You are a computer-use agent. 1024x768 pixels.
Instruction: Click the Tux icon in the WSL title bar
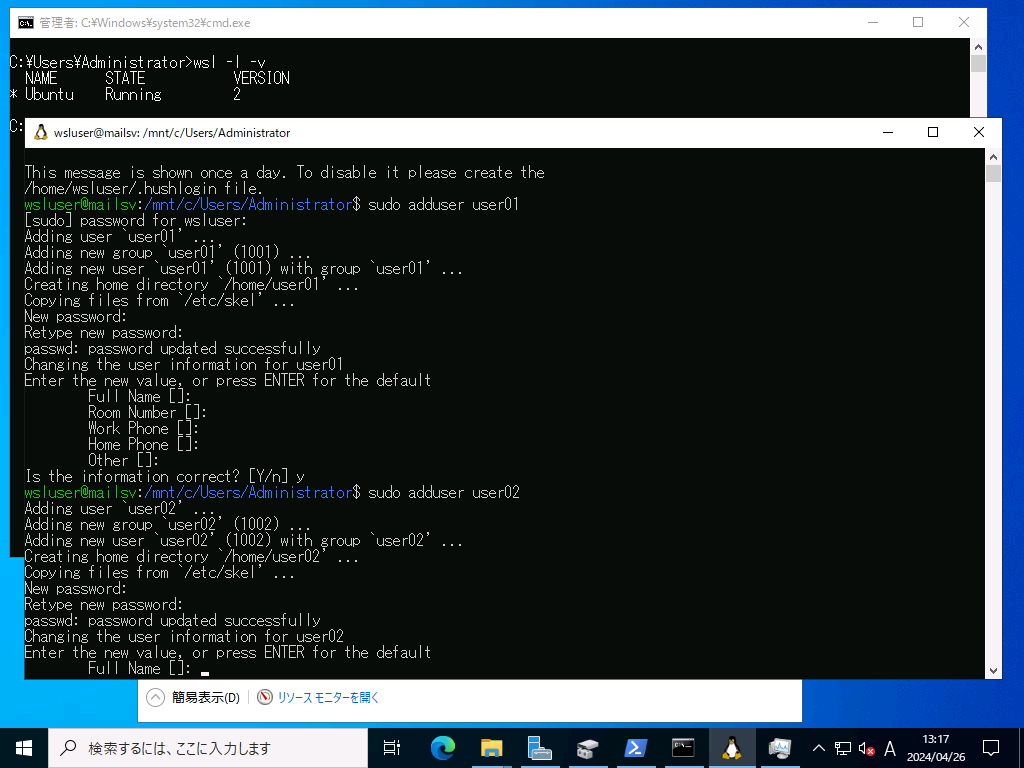tap(40, 131)
